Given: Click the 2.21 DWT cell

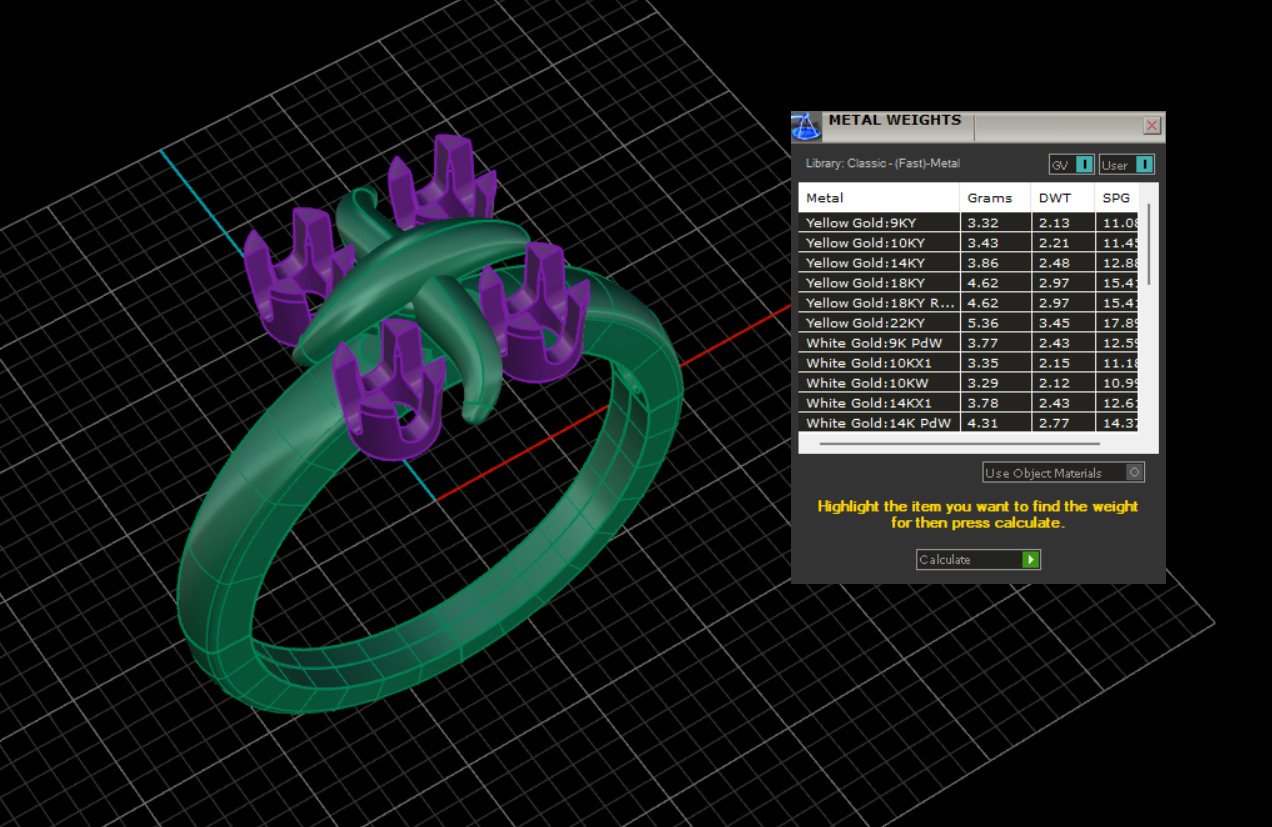Looking at the screenshot, I should (x=1062, y=243).
